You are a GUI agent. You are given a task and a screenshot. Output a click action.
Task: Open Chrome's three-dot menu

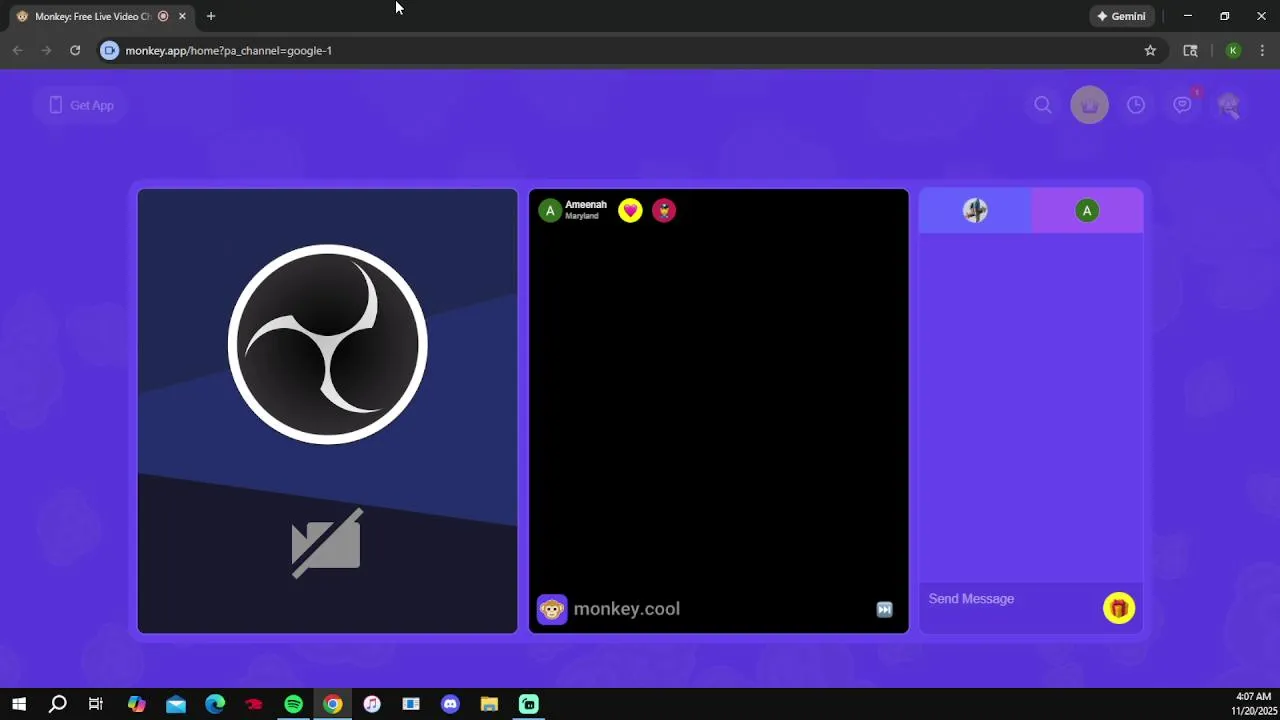click(1262, 50)
